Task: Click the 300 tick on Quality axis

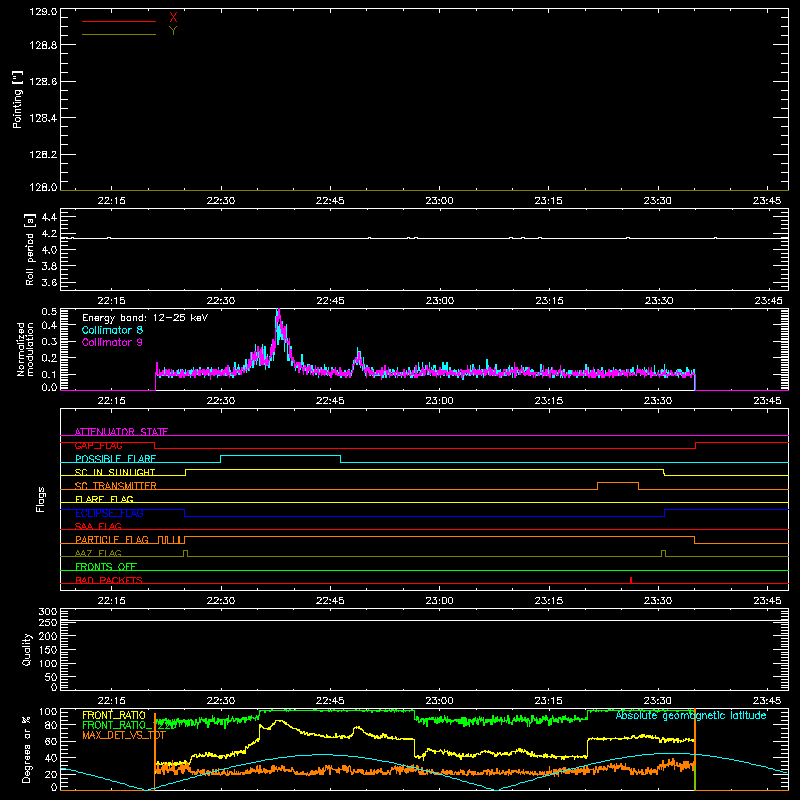Action: click(x=48, y=612)
